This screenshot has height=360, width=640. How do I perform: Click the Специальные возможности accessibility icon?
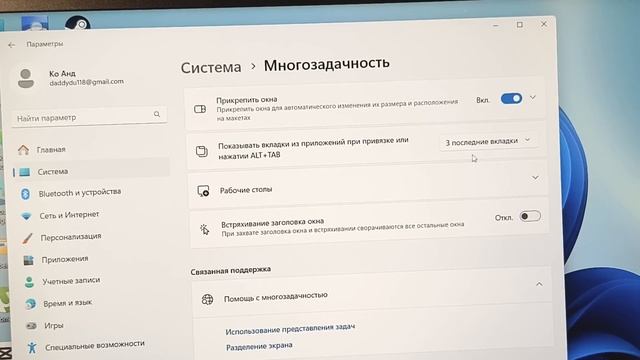(x=32, y=347)
